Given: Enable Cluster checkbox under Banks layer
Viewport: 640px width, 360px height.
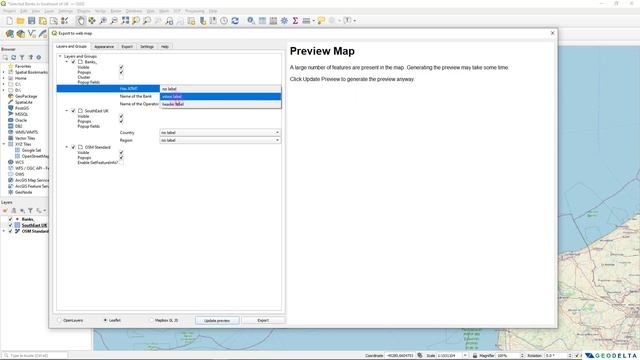Looking at the screenshot, I should (121, 77).
